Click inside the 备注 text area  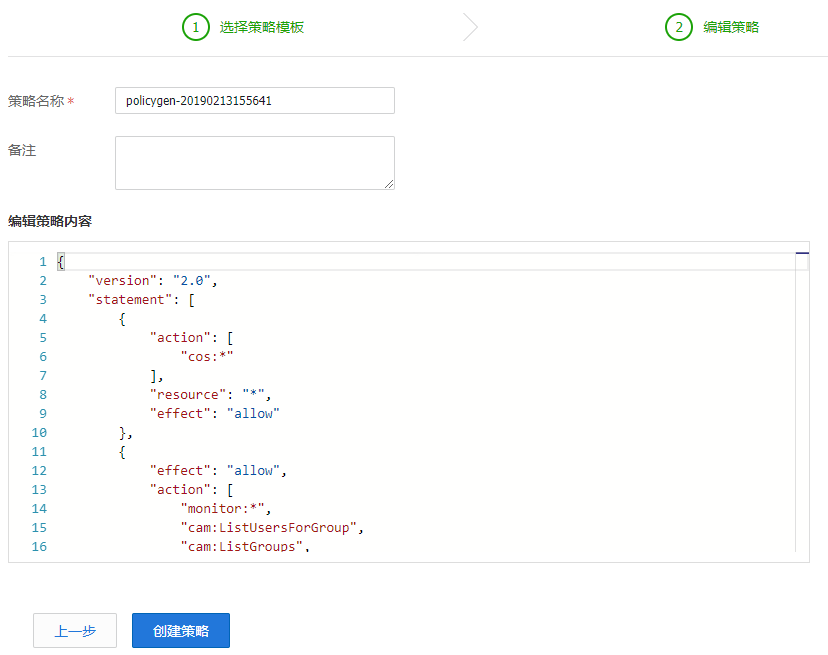click(254, 162)
